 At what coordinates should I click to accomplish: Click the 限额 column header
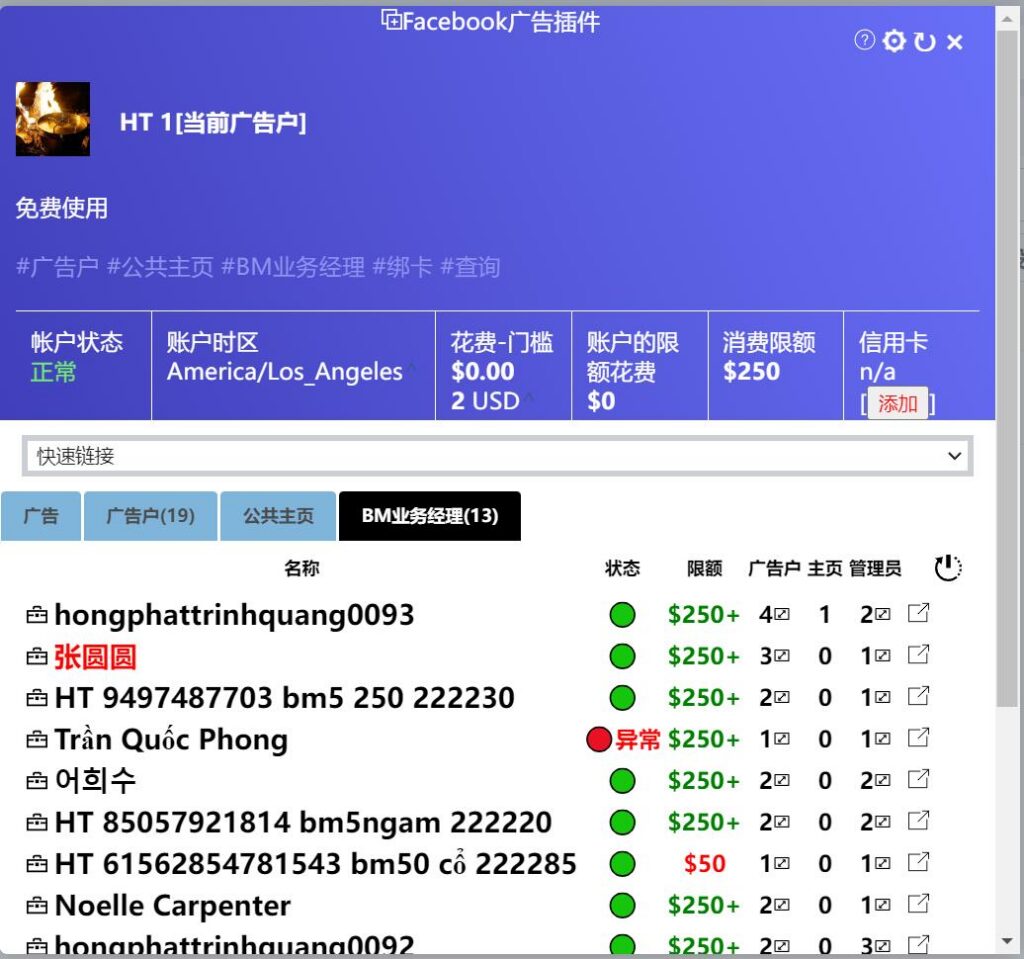(705, 568)
